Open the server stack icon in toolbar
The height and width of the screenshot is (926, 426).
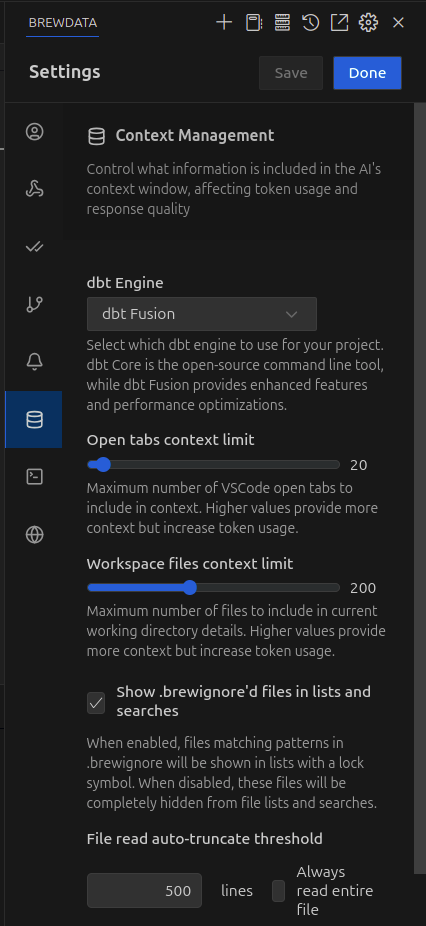coord(282,23)
